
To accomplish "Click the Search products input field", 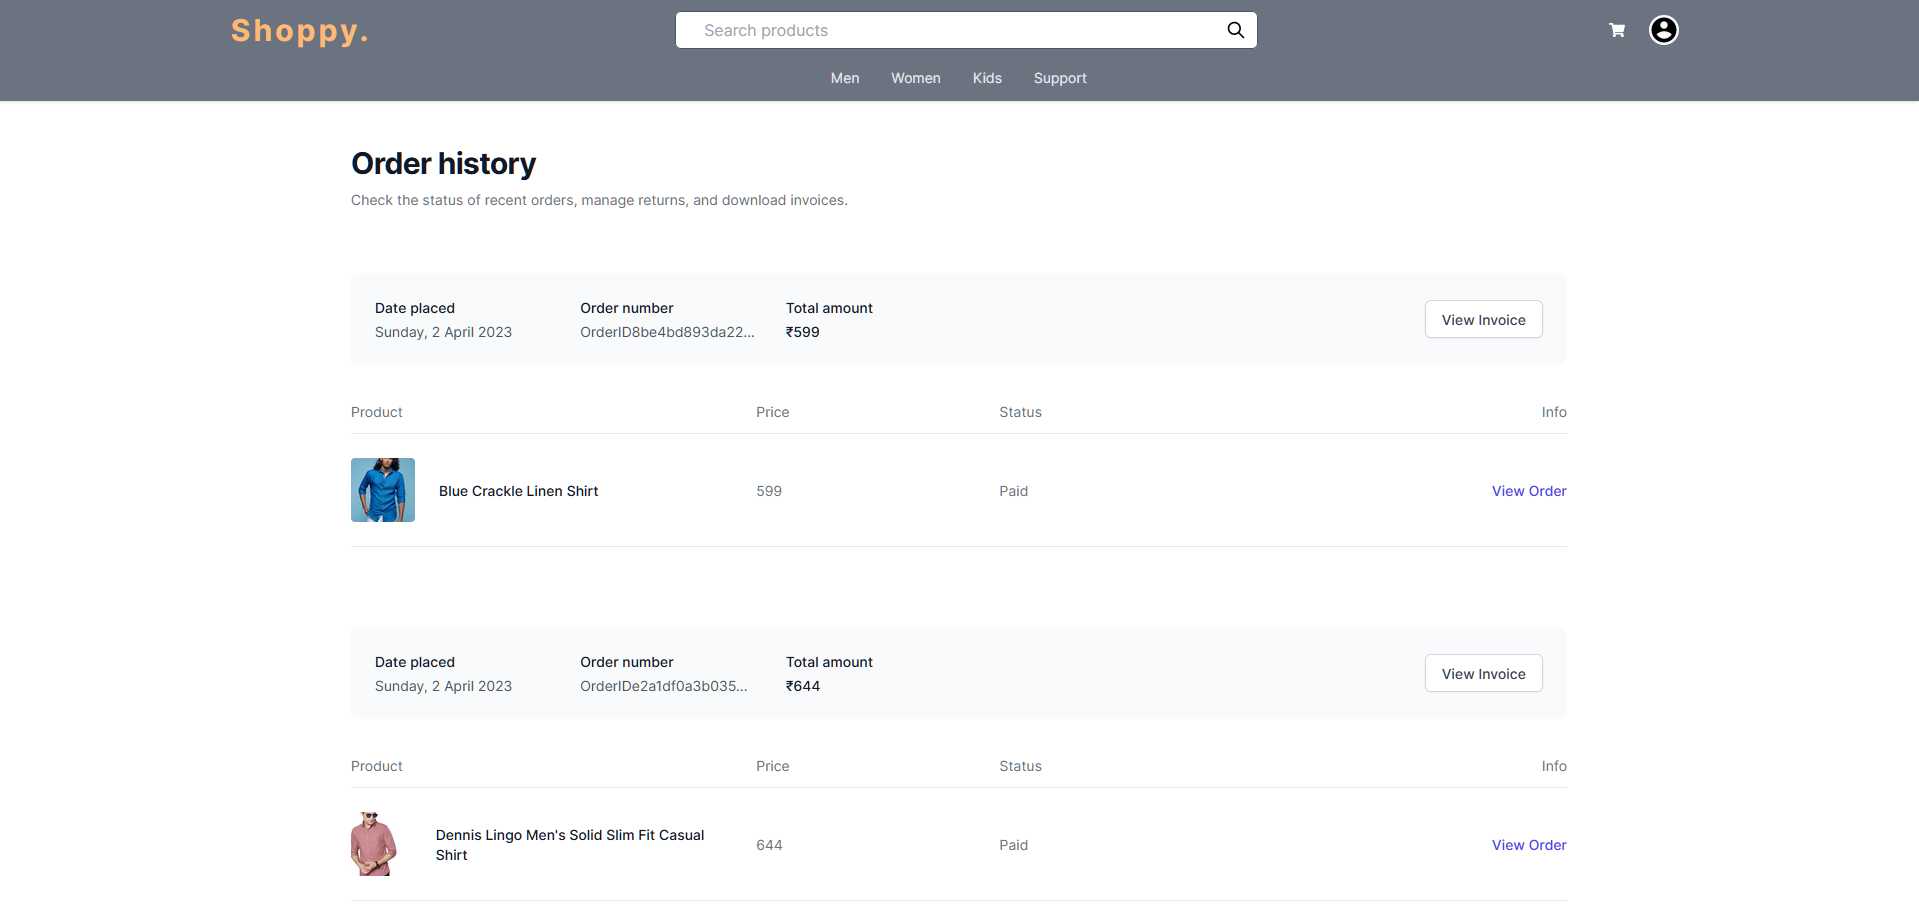I will point(950,30).
